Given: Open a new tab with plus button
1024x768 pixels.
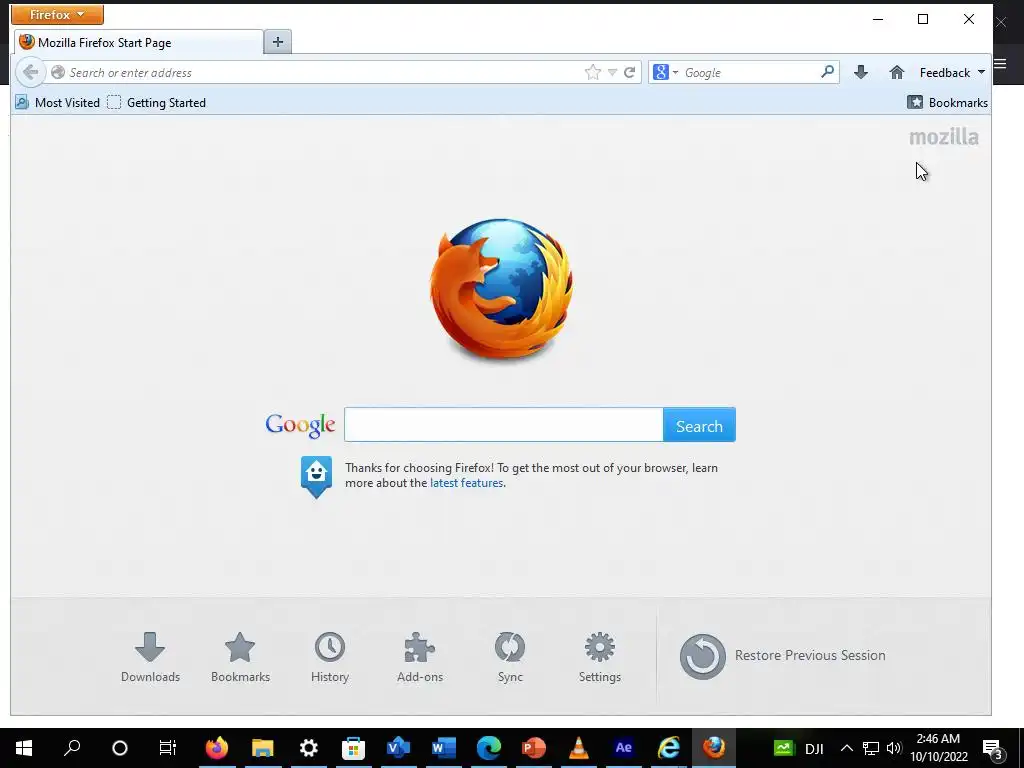Looking at the screenshot, I should [278, 42].
